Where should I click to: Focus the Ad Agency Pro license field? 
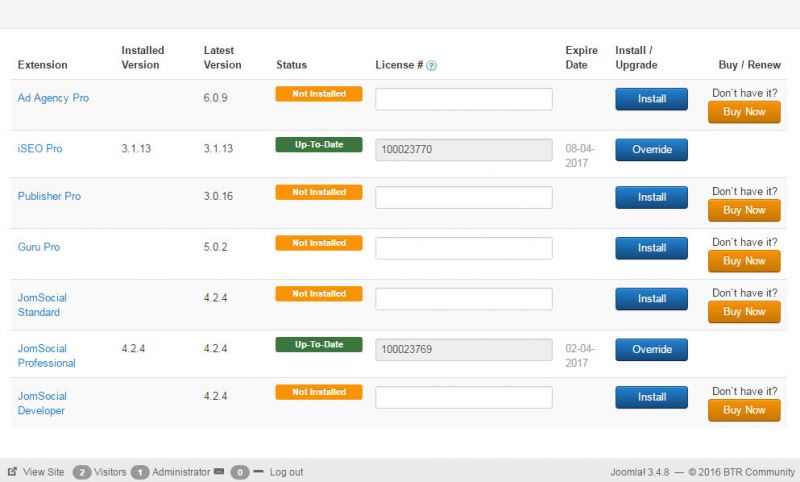click(464, 99)
